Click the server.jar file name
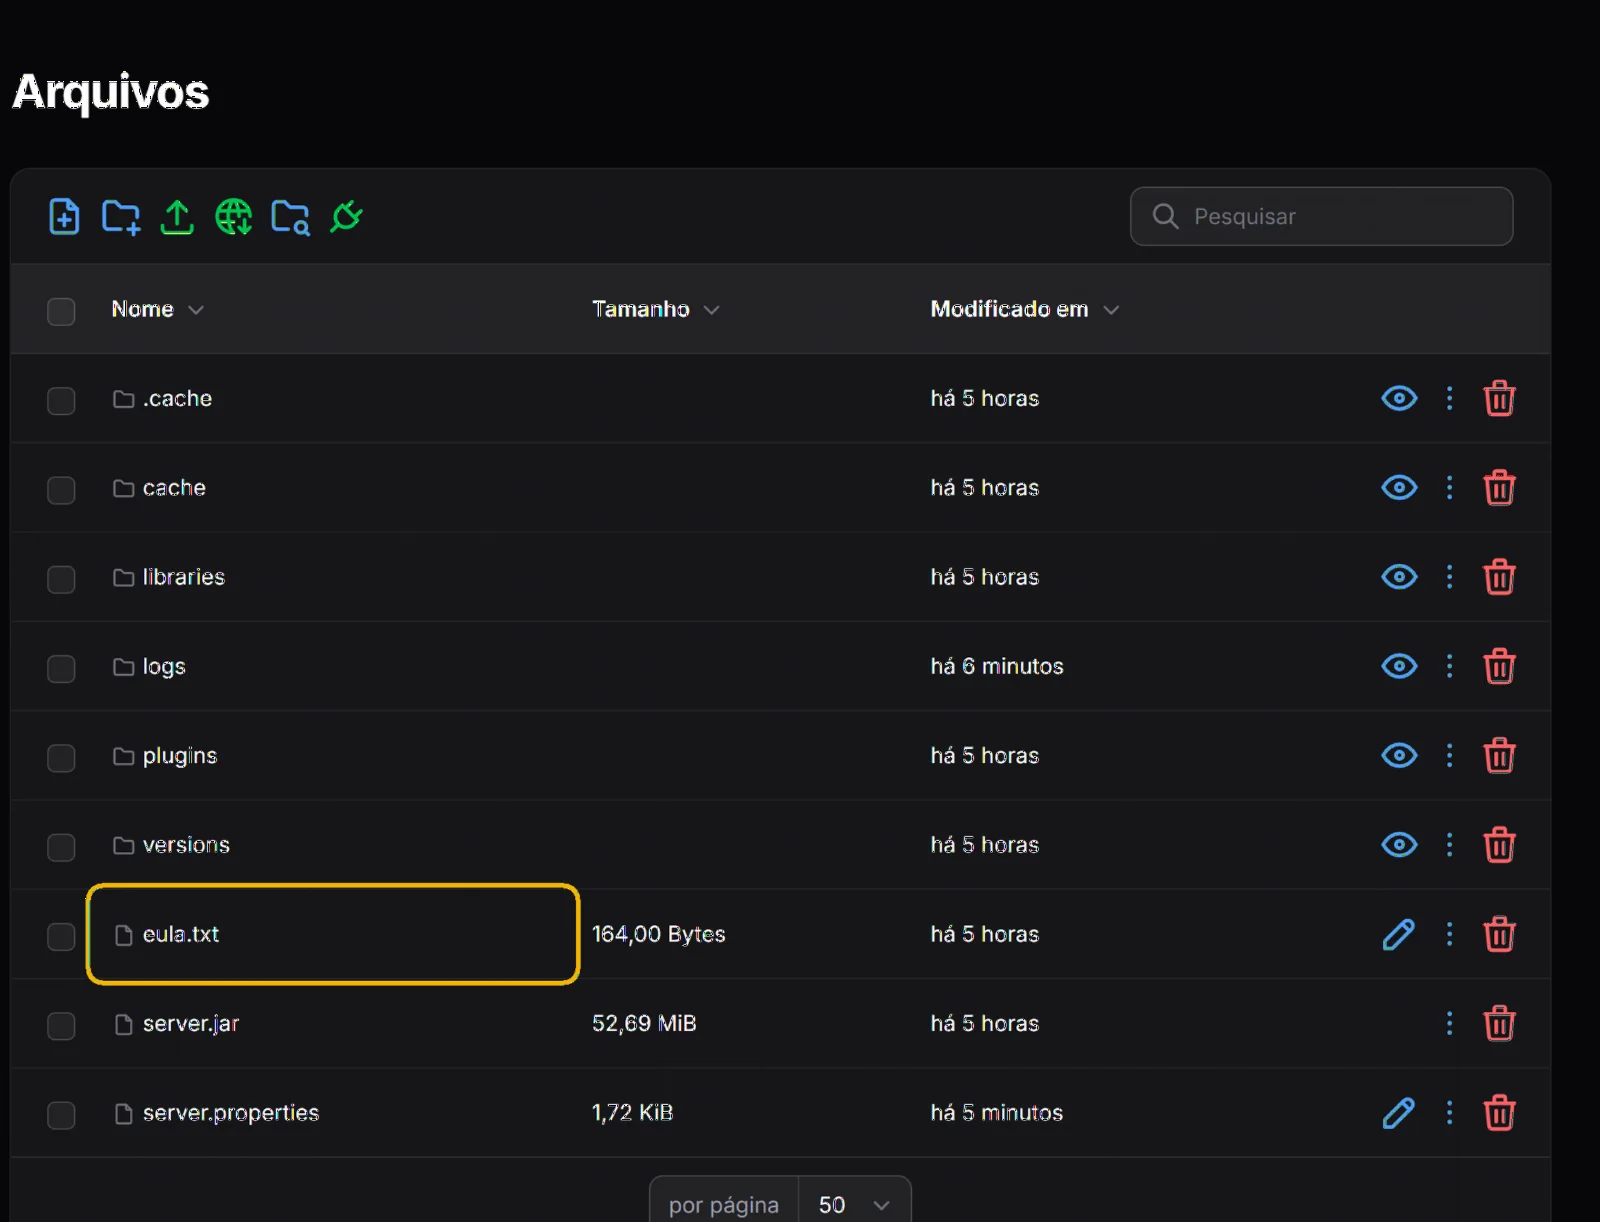 pos(191,1023)
